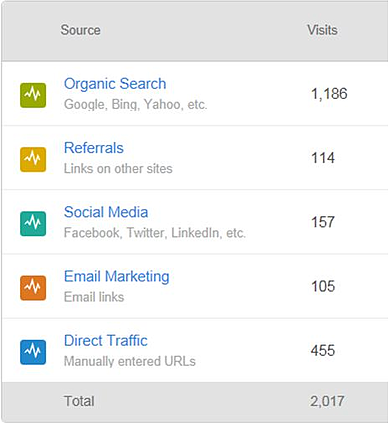Click the Total row label
Viewport: 389px width, 423px height.
[79, 401]
